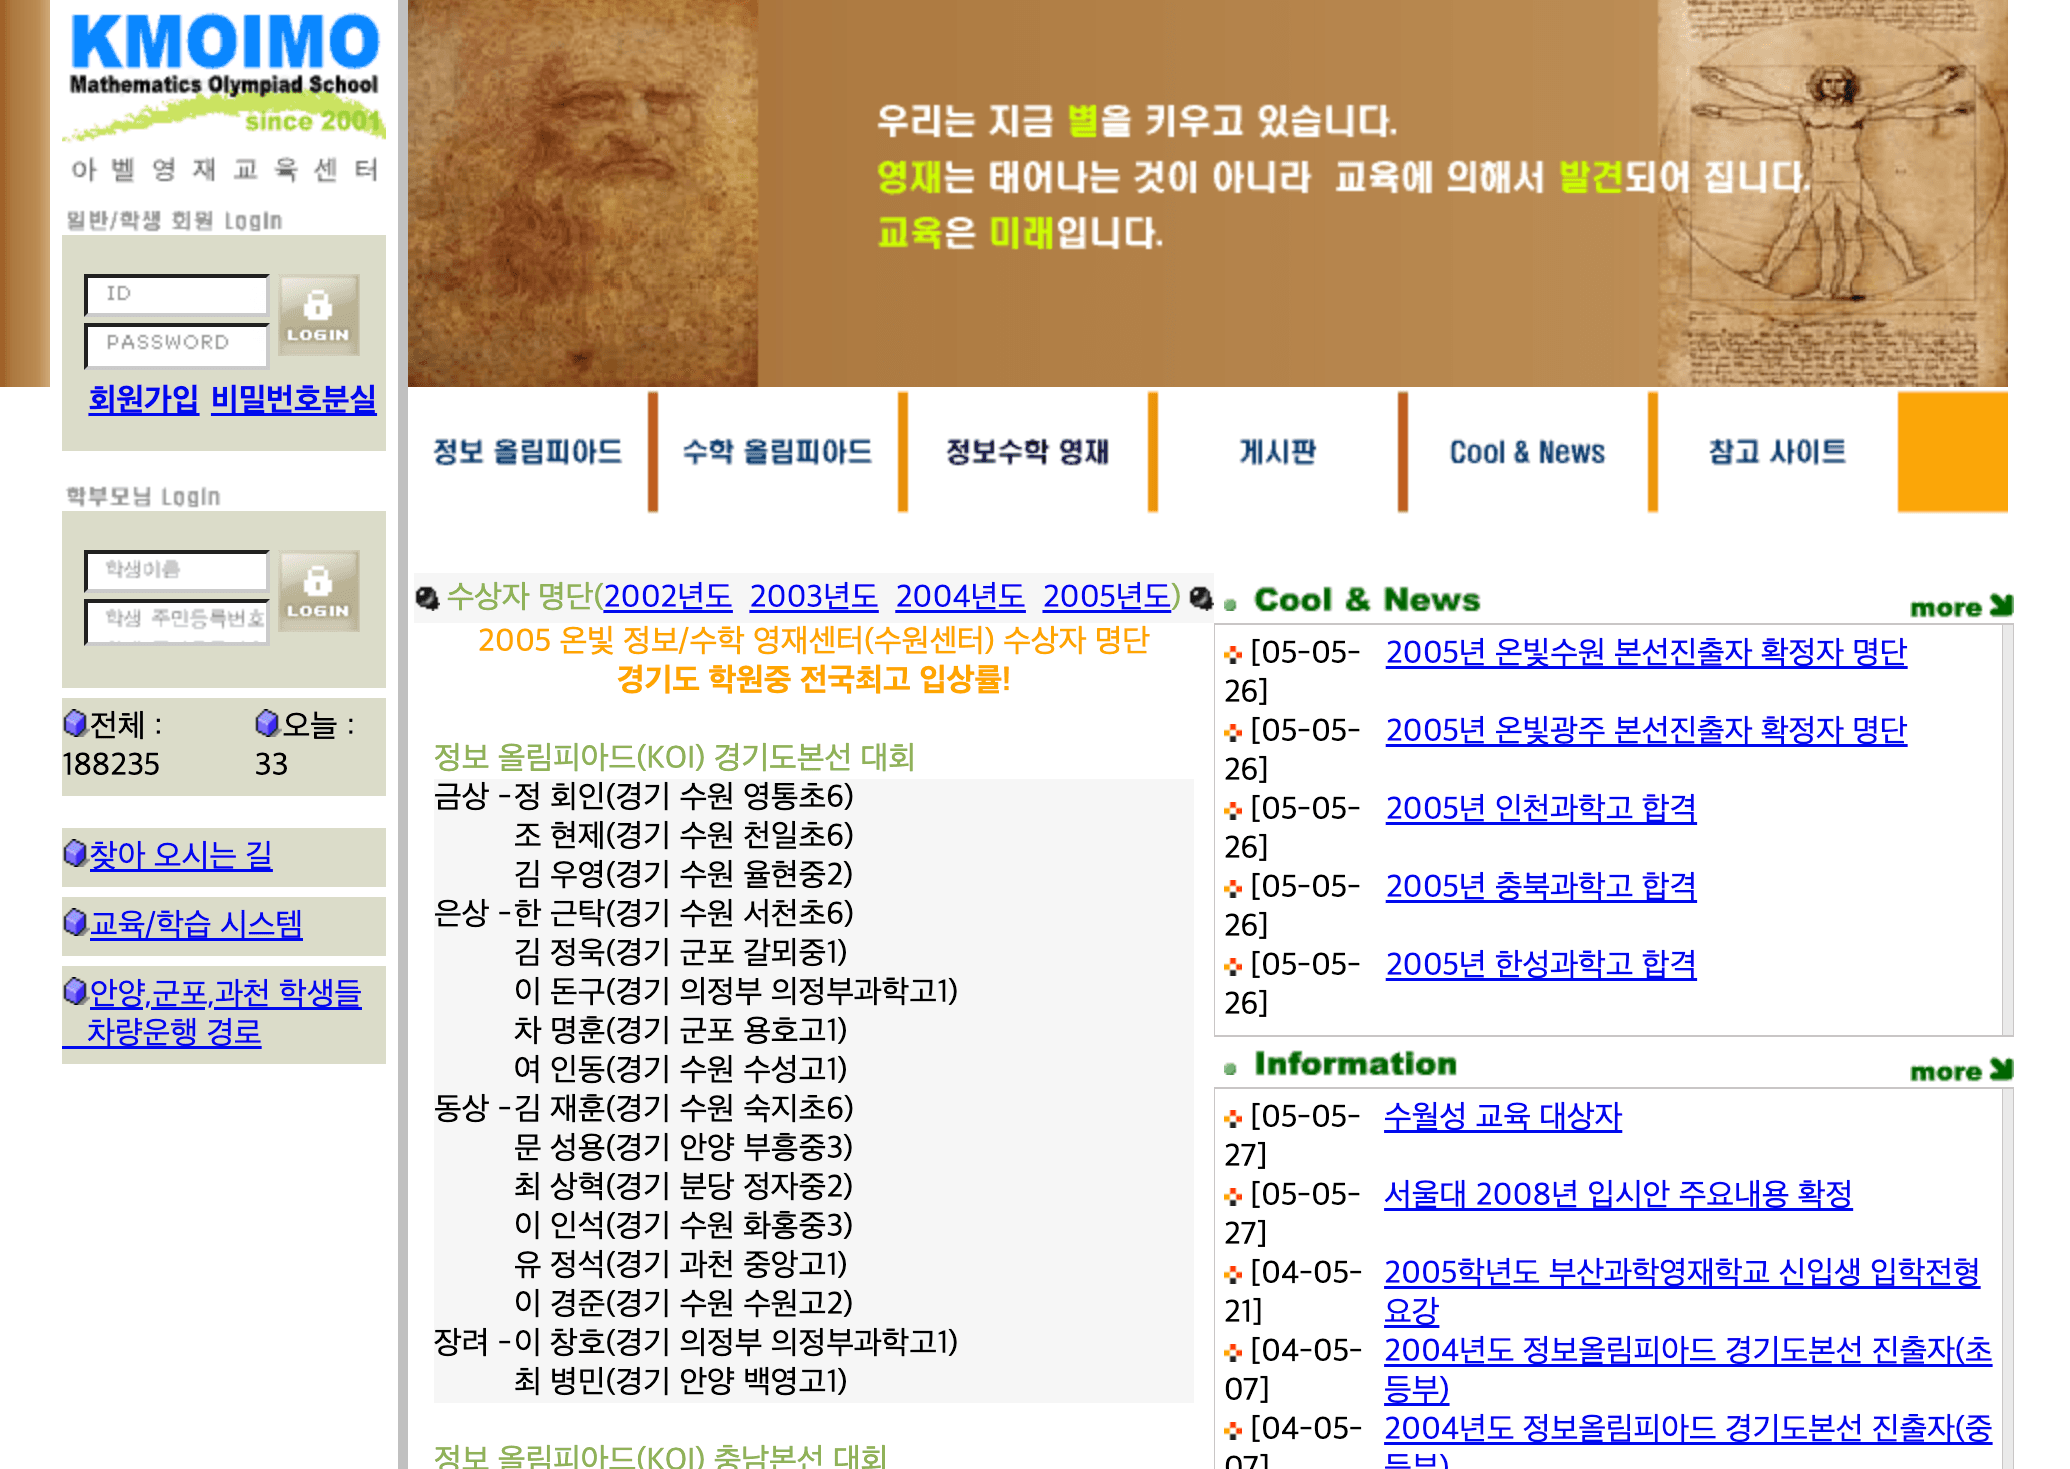
Task: Open the 수월성 교육 대상자 link
Action: click(x=1503, y=1116)
